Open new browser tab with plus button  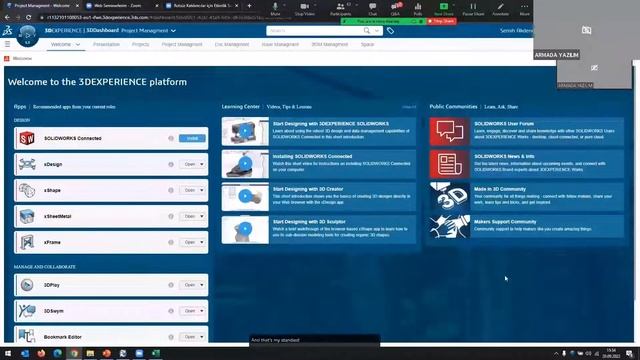[249, 6]
